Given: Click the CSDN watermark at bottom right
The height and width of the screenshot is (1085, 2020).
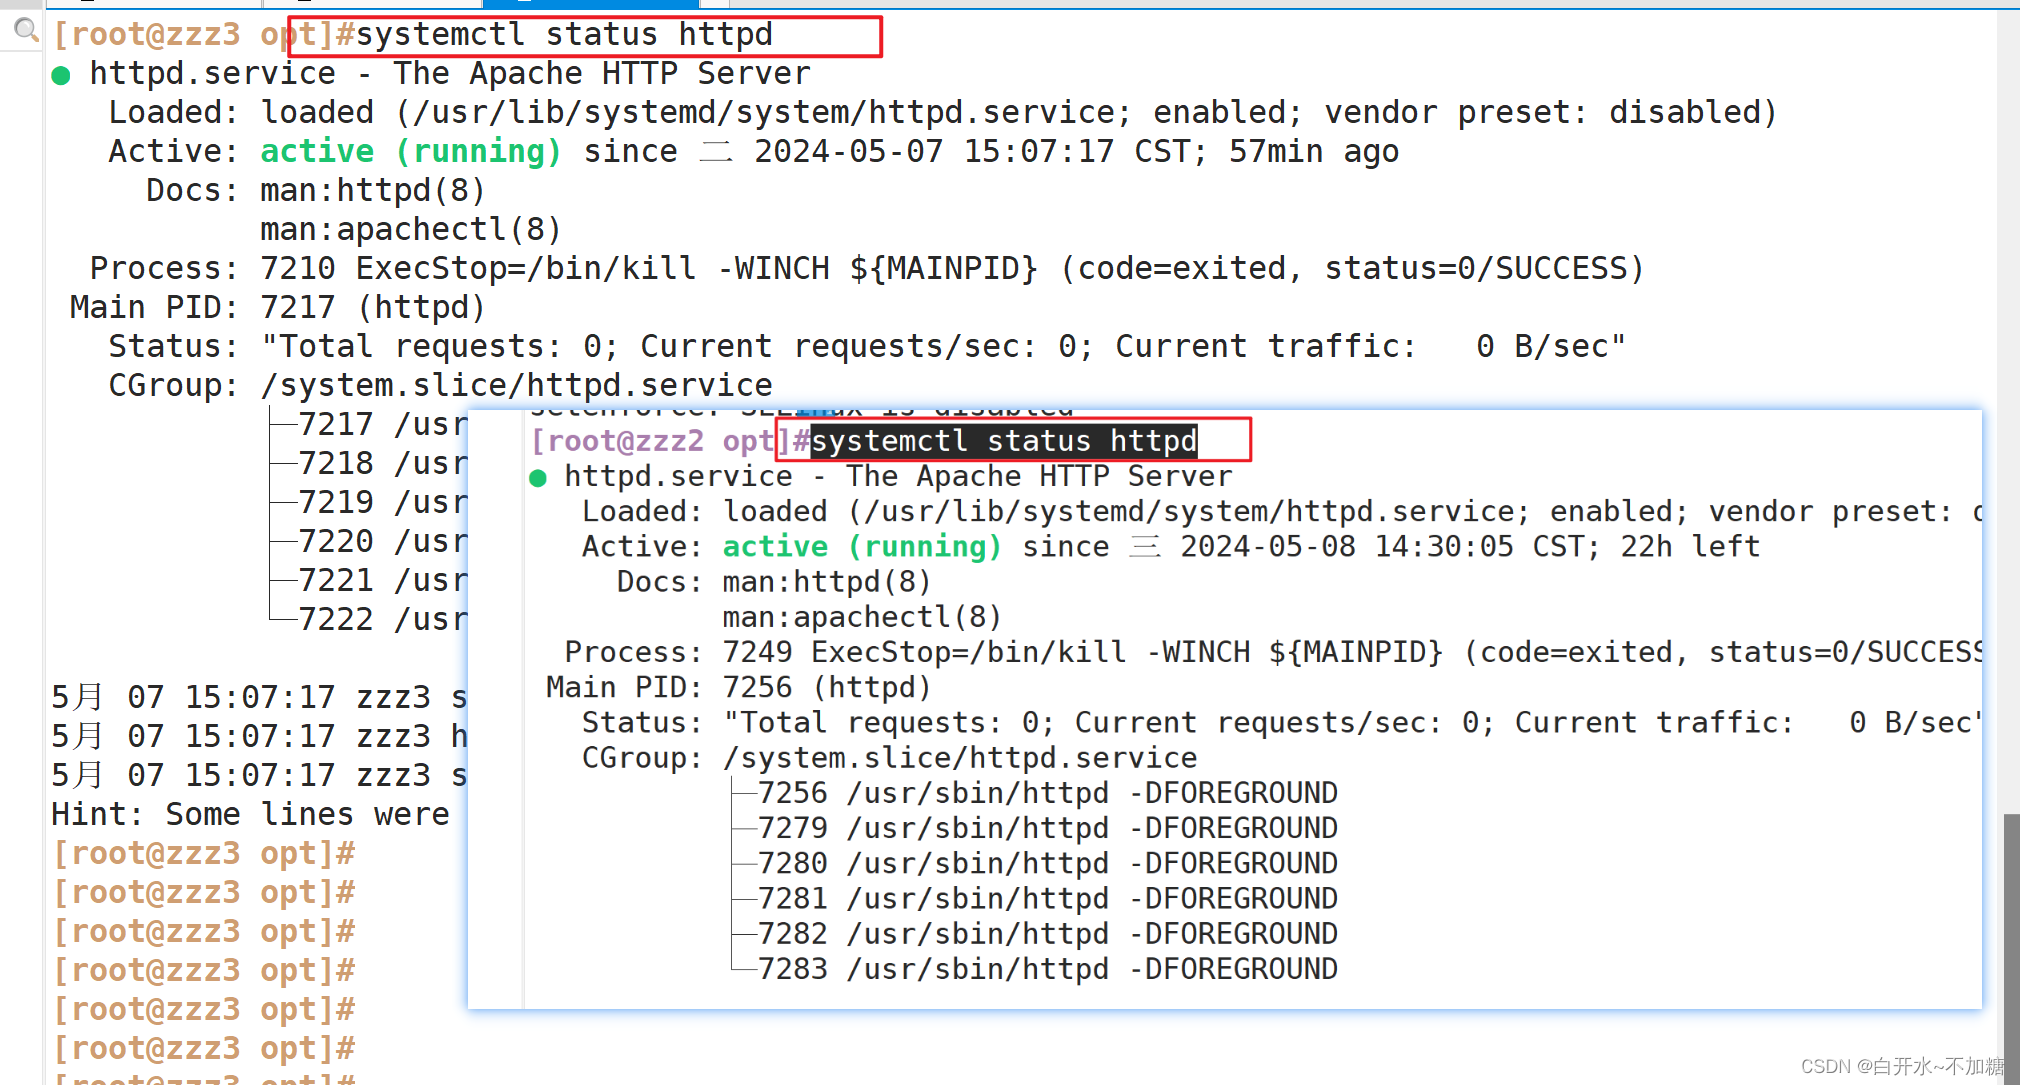Looking at the screenshot, I should 1902,1066.
